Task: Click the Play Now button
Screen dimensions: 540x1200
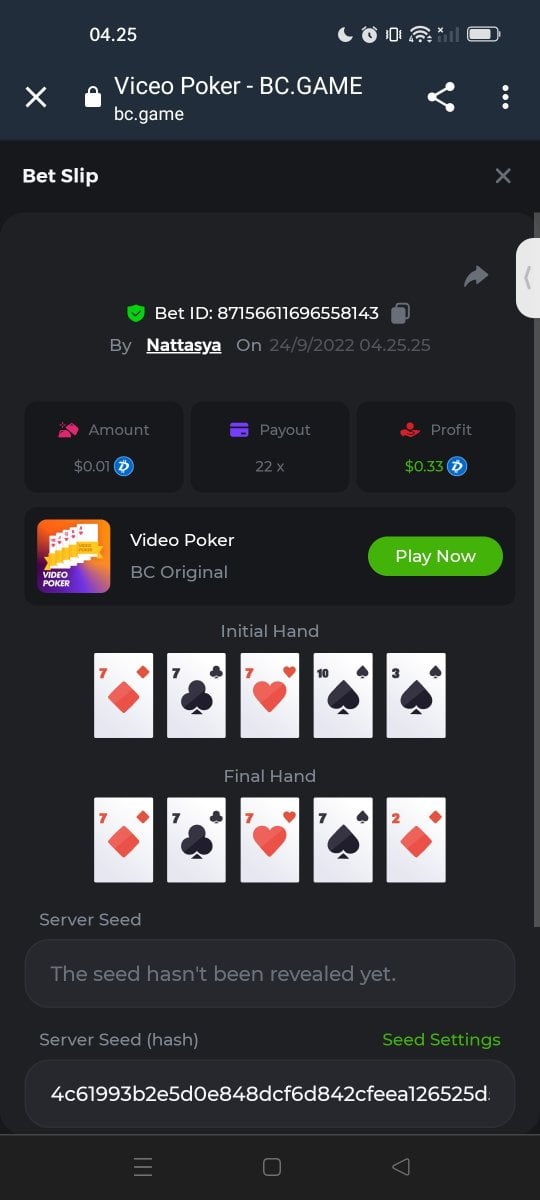Action: [435, 556]
